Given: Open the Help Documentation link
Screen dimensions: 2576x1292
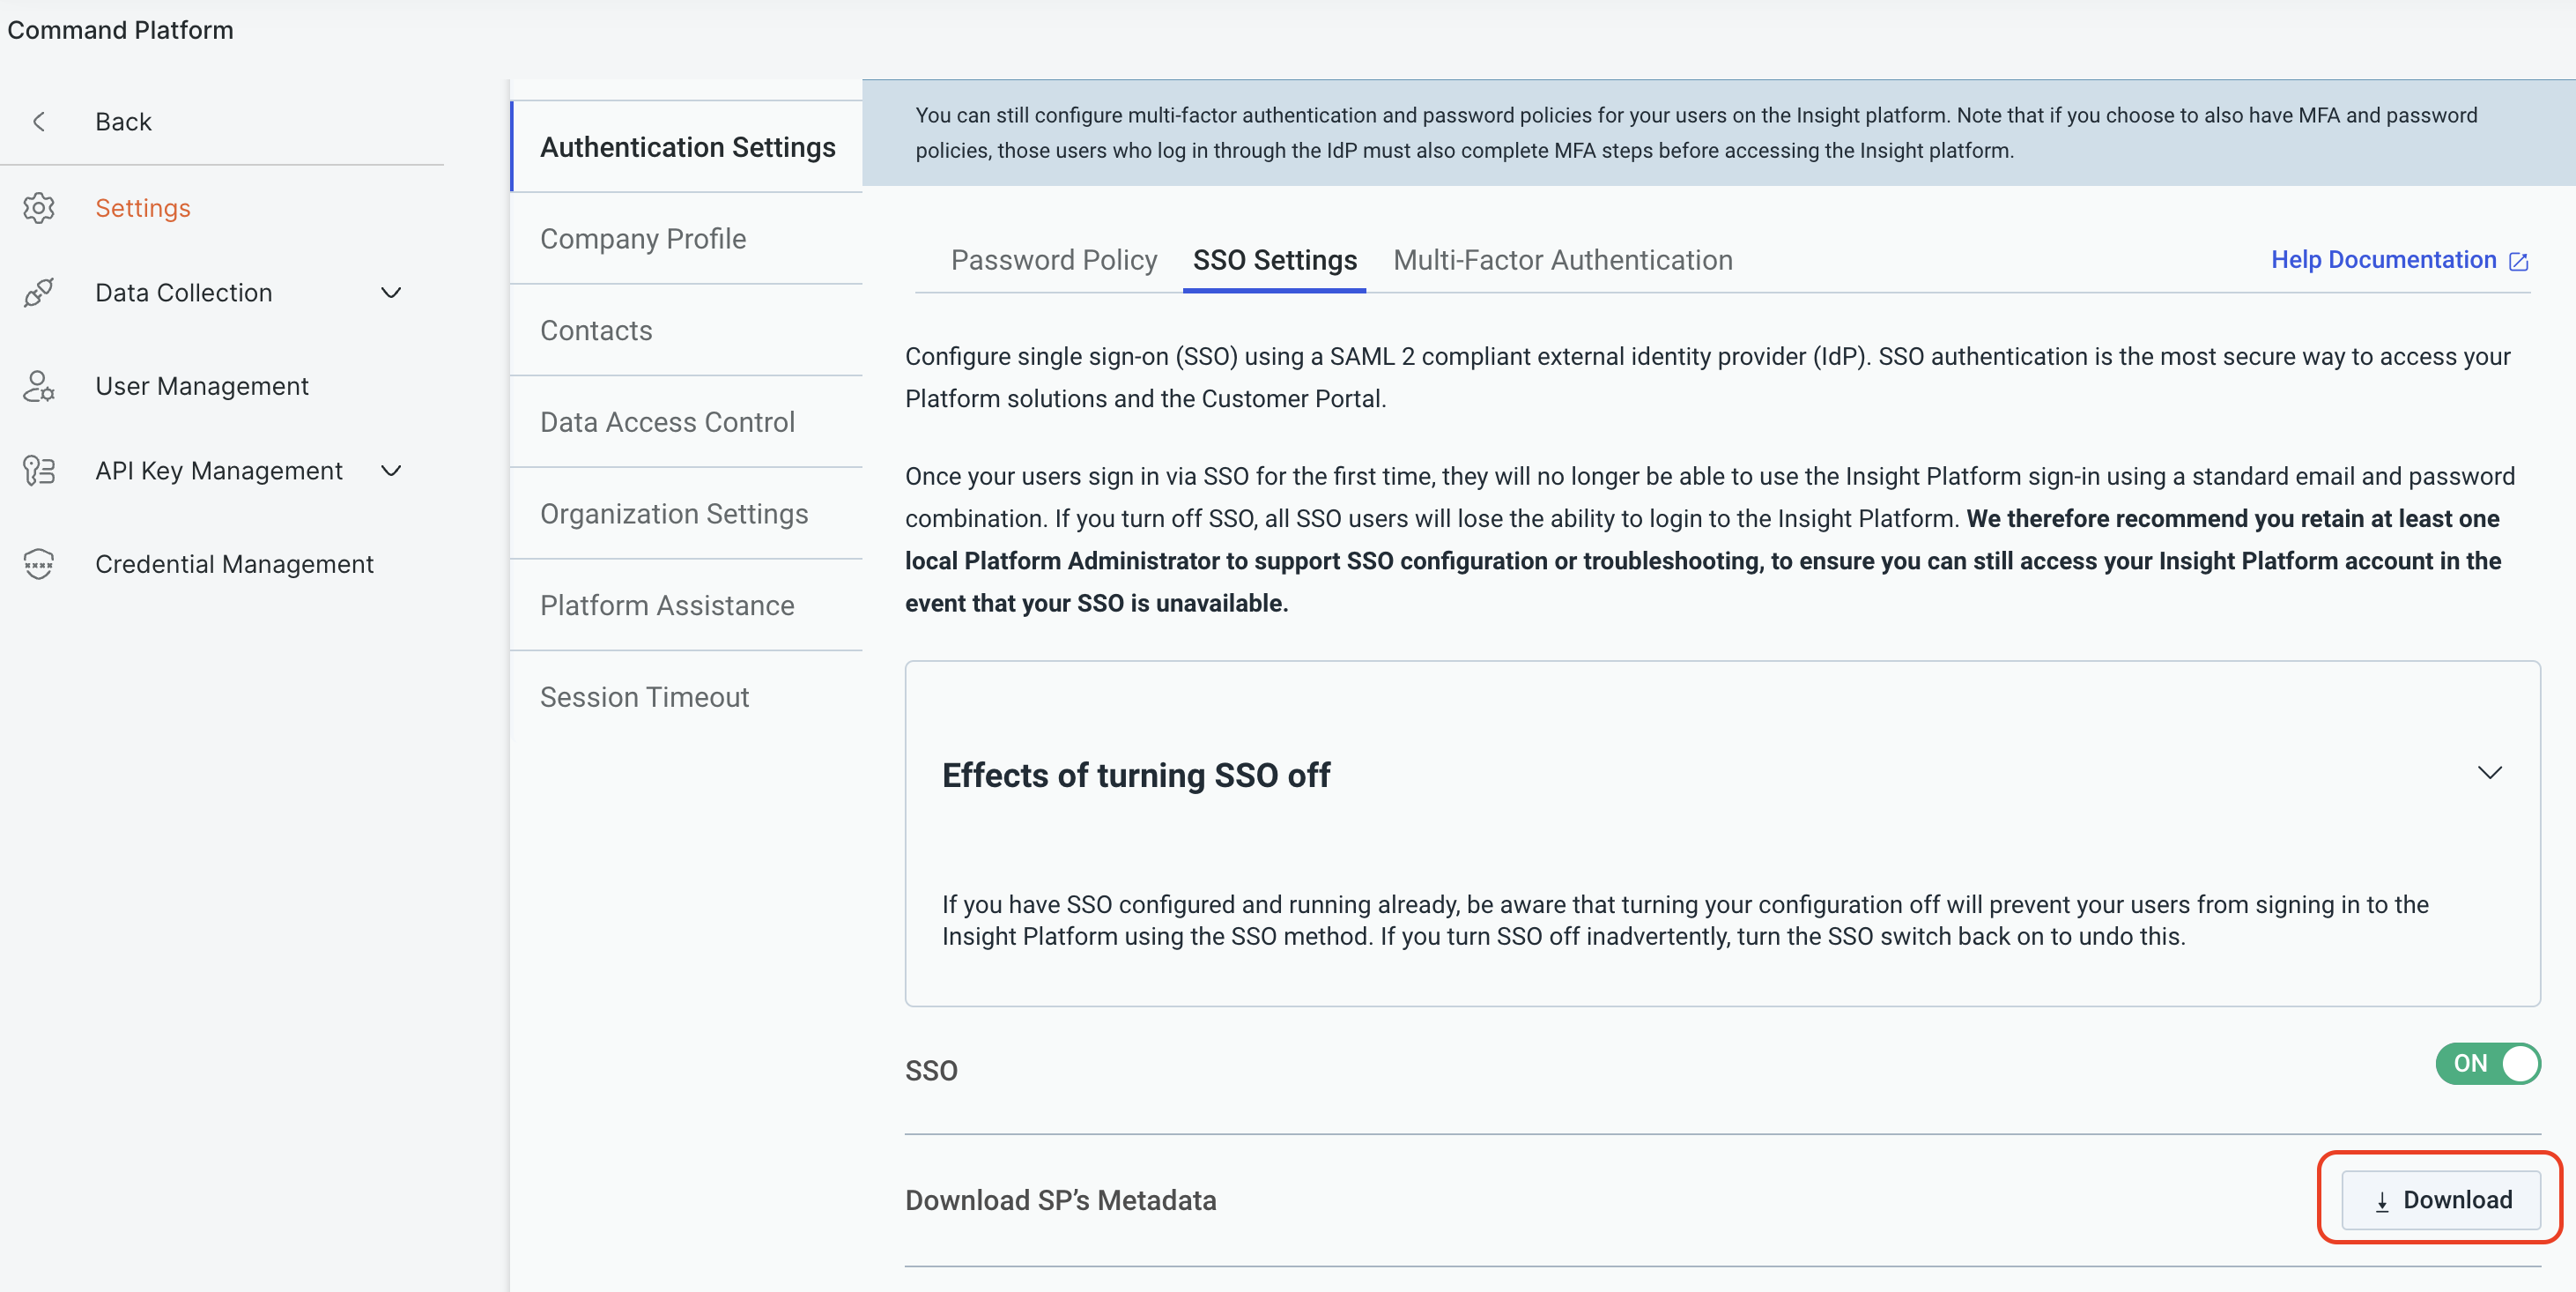Looking at the screenshot, I should point(2383,260).
